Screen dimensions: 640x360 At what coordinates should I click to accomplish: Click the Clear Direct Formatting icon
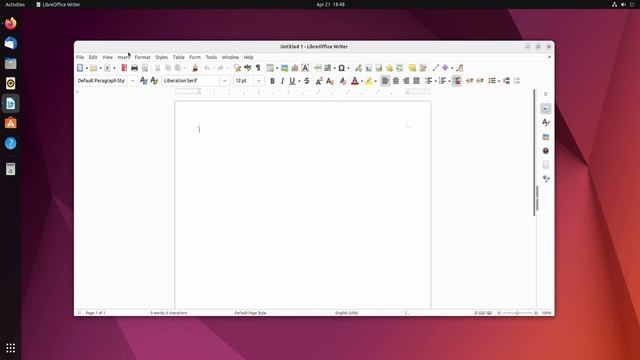(x=343, y=81)
